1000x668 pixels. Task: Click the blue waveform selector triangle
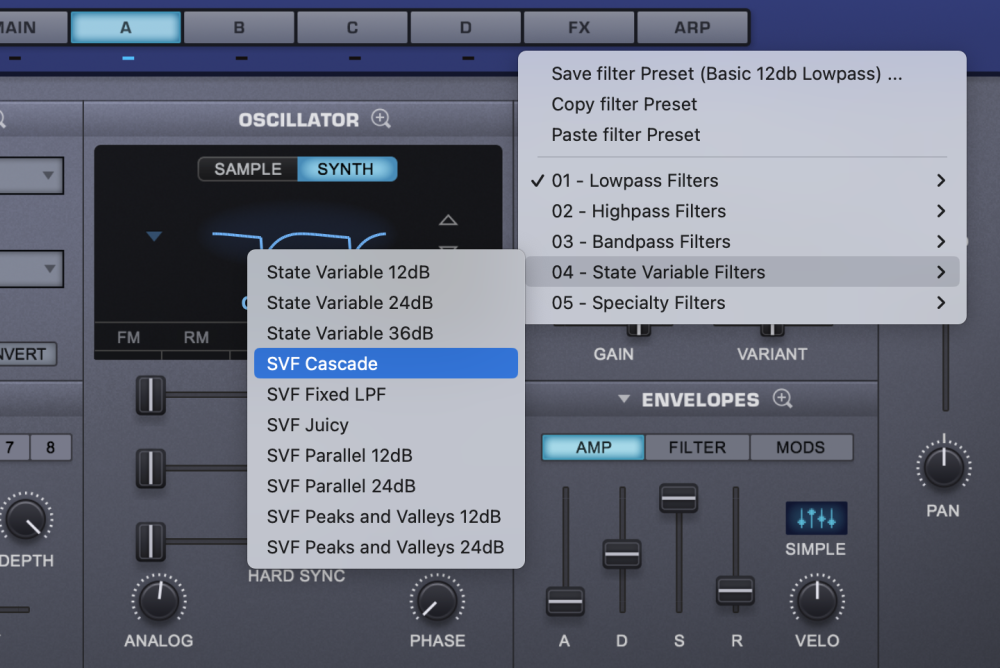pyautogui.click(x=154, y=236)
